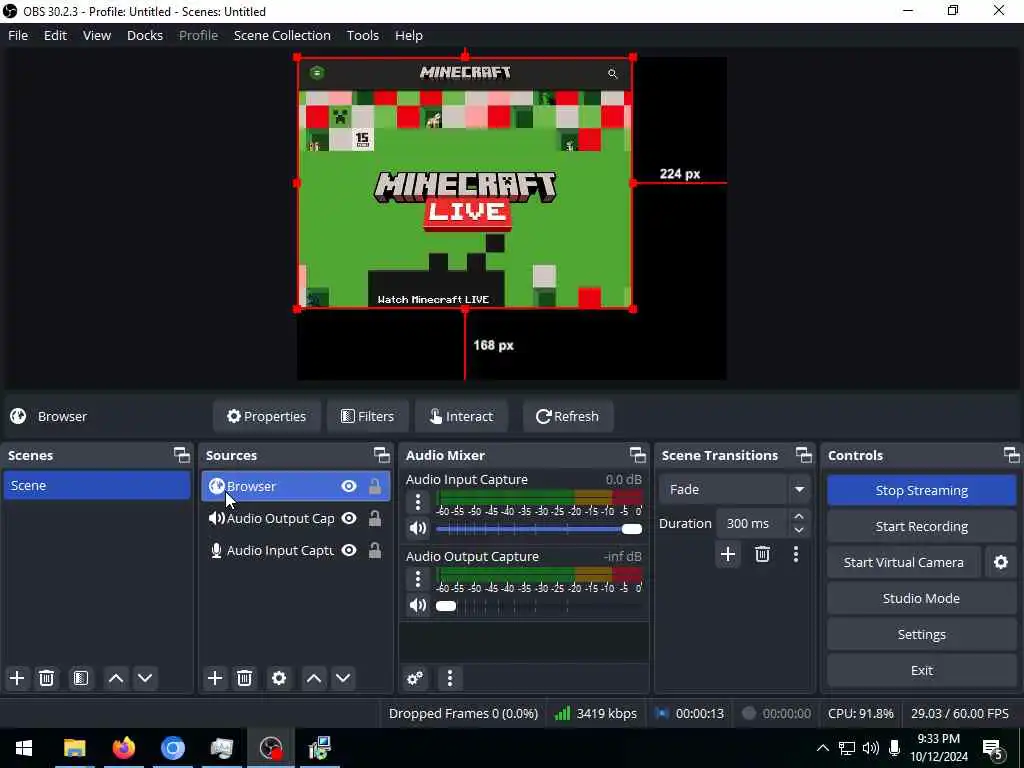Hide the Browser source eye icon
Image resolution: width=1024 pixels, height=768 pixels.
click(x=349, y=486)
